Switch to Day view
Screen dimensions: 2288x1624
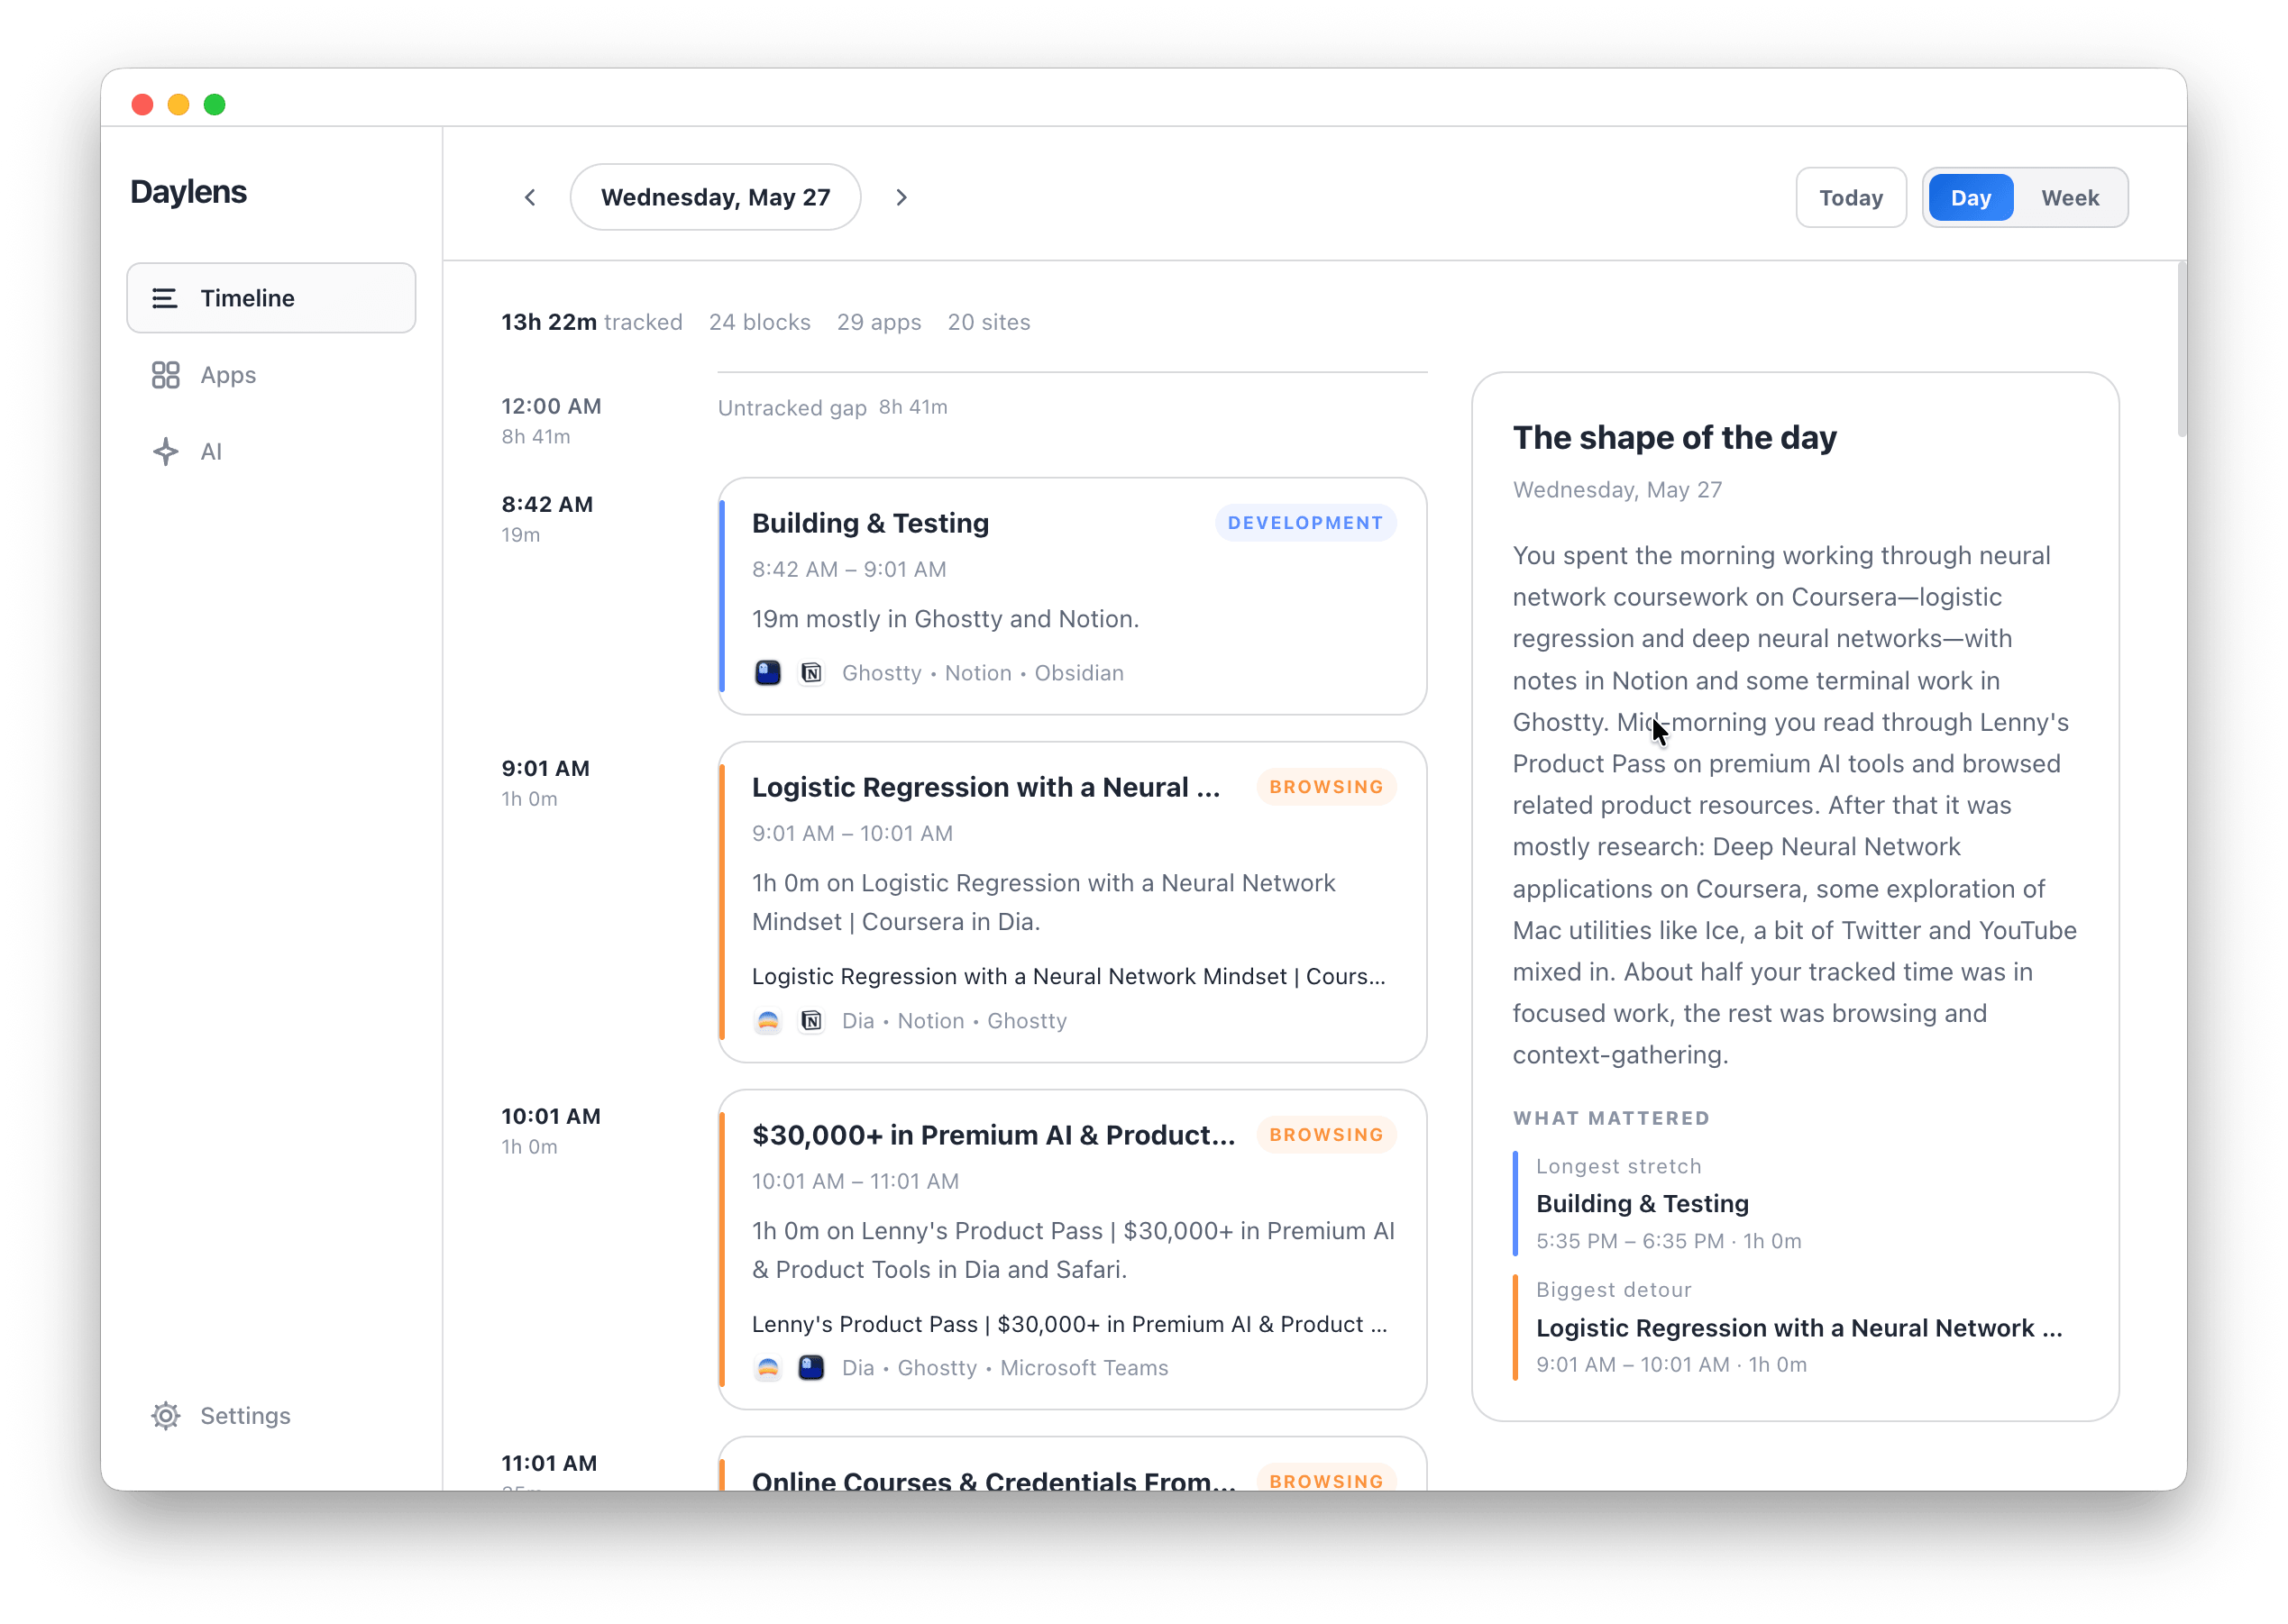pyautogui.click(x=1970, y=198)
